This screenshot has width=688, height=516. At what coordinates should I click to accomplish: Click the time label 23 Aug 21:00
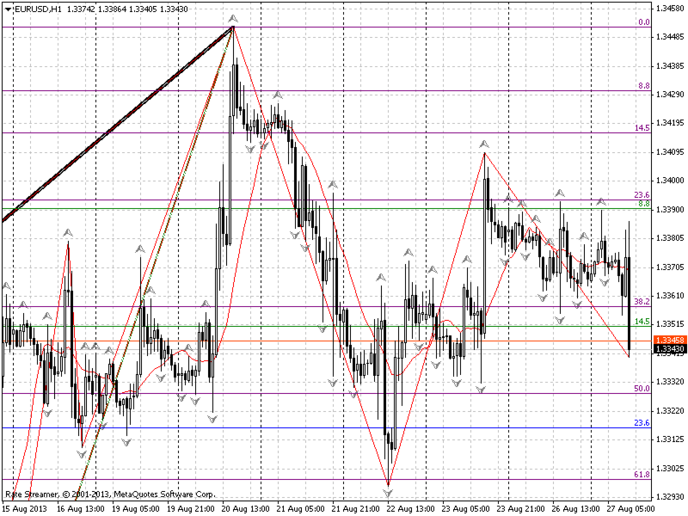(521, 509)
